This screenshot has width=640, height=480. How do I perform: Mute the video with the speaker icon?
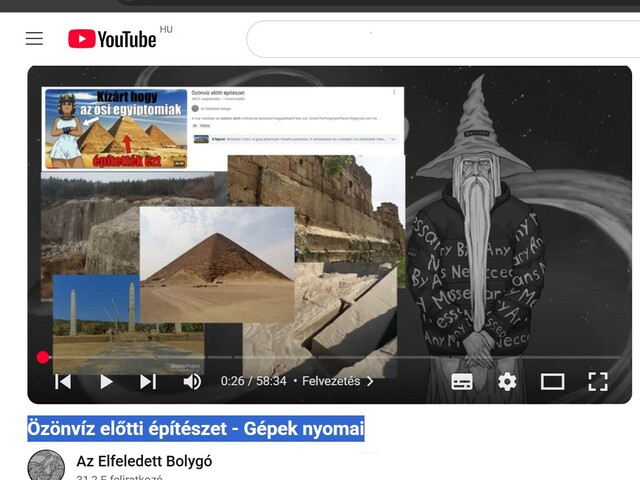[192, 381]
